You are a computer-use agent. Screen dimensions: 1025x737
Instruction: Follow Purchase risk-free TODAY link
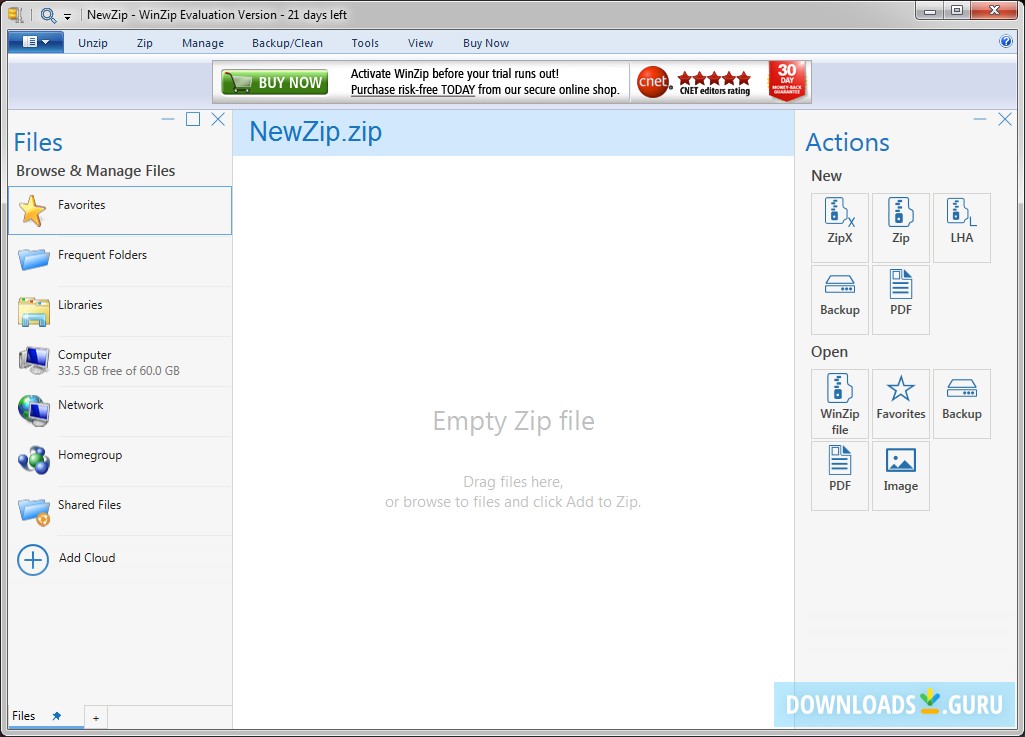(x=412, y=90)
